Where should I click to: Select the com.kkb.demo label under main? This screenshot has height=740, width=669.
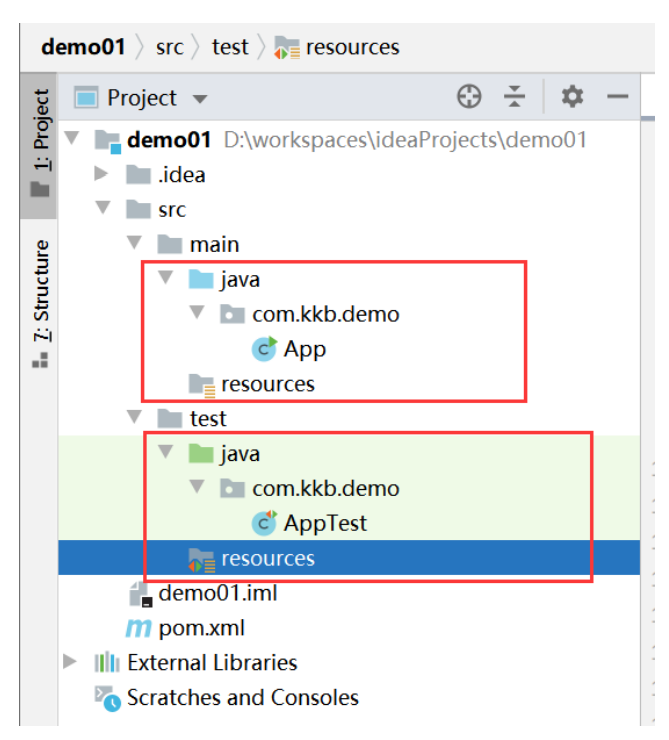click(x=326, y=314)
